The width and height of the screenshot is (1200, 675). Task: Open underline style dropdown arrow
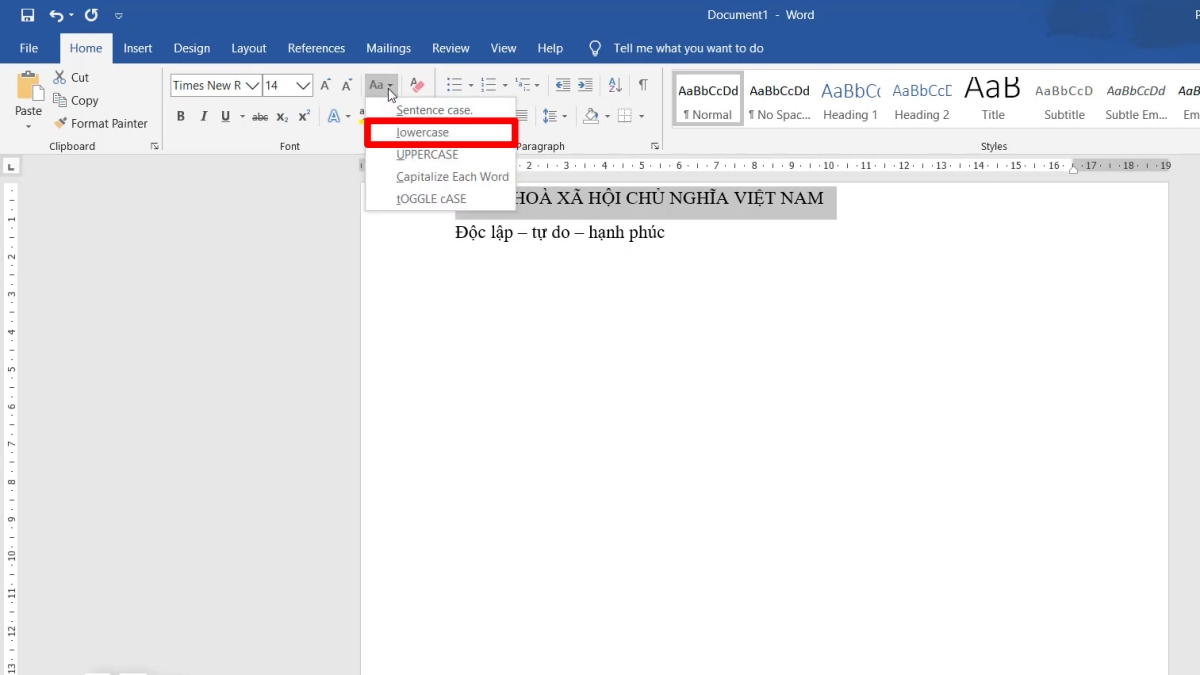pyautogui.click(x=241, y=116)
